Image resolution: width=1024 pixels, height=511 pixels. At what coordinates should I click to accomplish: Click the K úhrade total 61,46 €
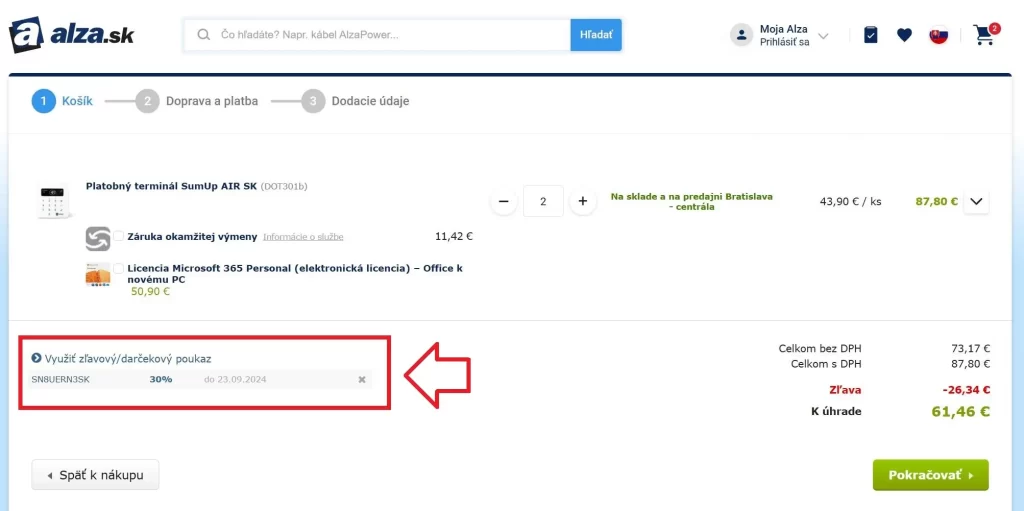point(960,411)
